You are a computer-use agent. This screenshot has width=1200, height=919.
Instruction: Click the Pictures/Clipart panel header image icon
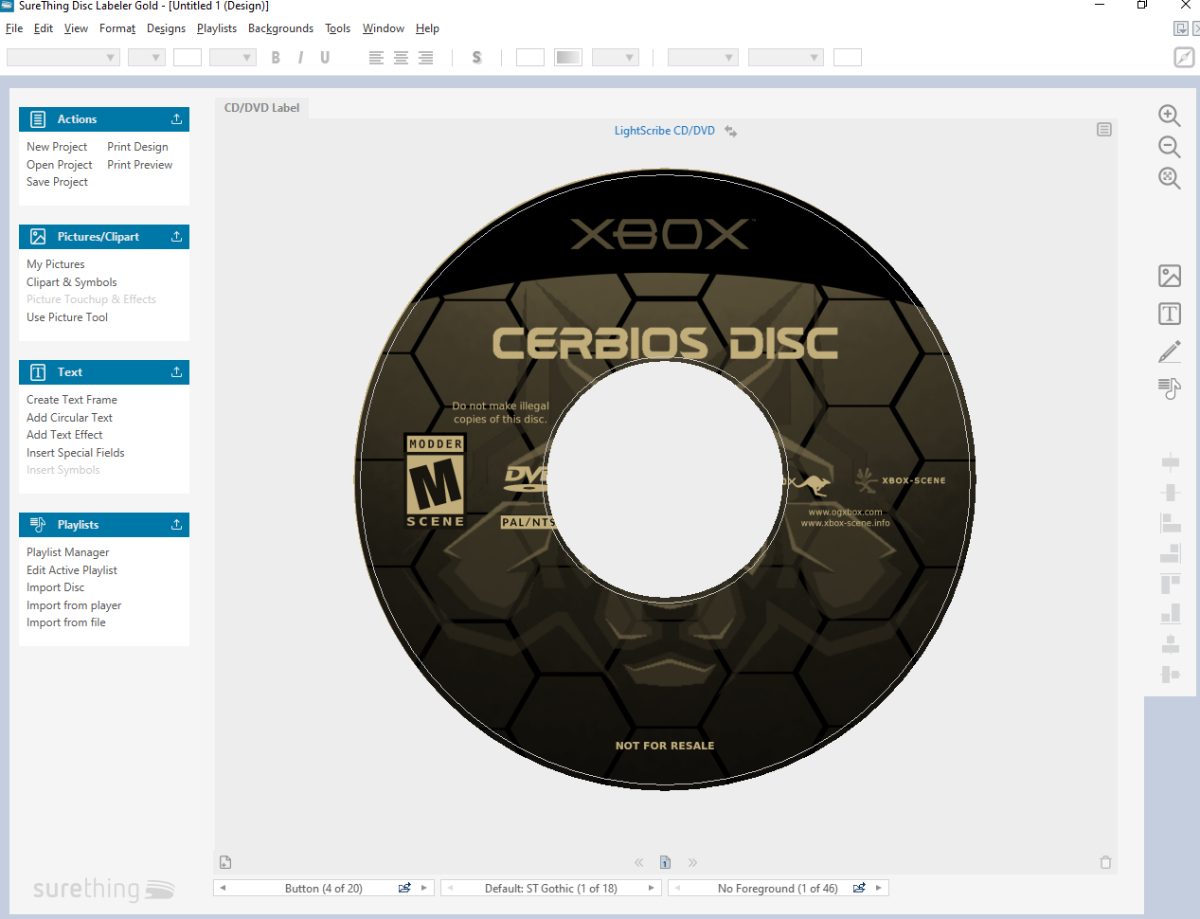[38, 237]
